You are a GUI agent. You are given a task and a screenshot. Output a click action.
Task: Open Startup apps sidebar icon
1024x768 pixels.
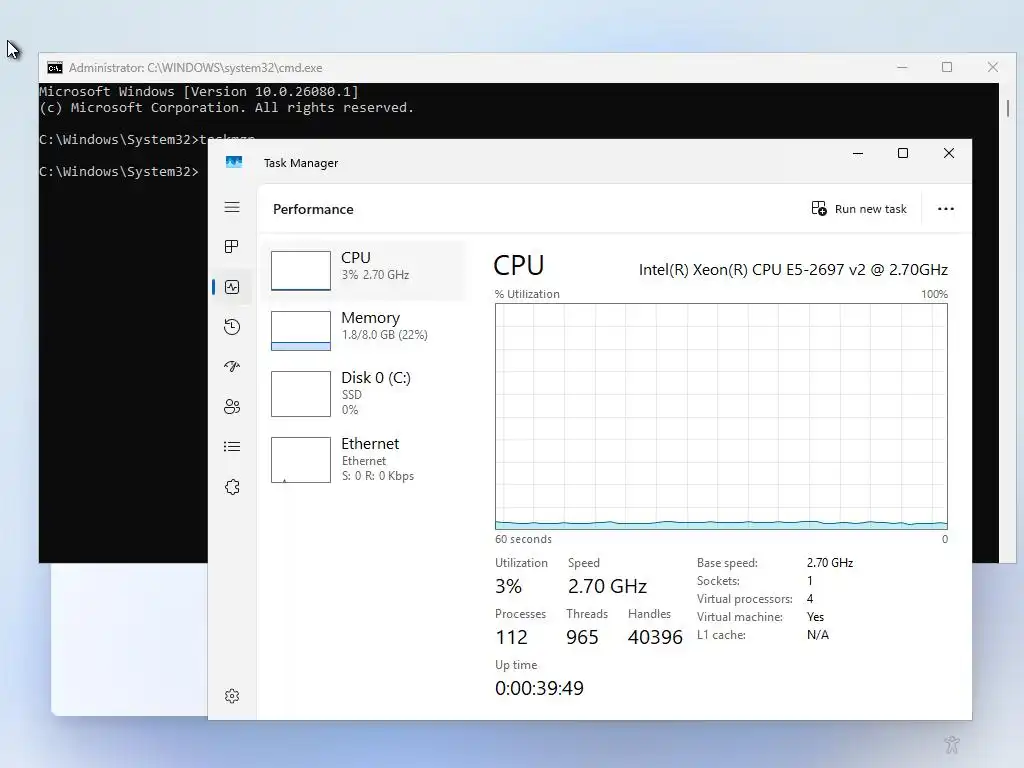232,366
